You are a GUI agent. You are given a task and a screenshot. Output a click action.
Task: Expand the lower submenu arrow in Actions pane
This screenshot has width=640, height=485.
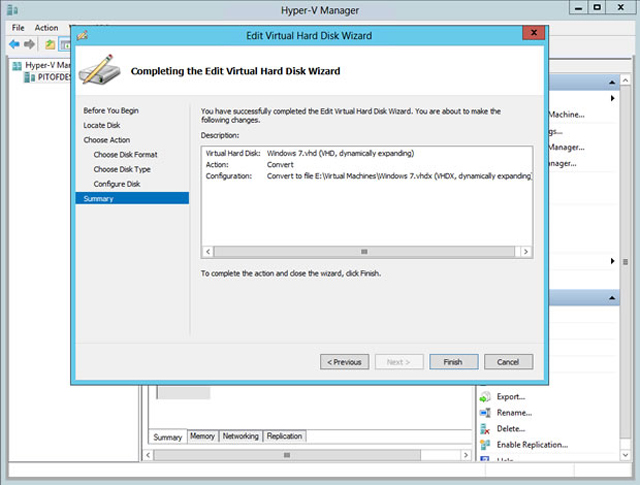tap(613, 261)
